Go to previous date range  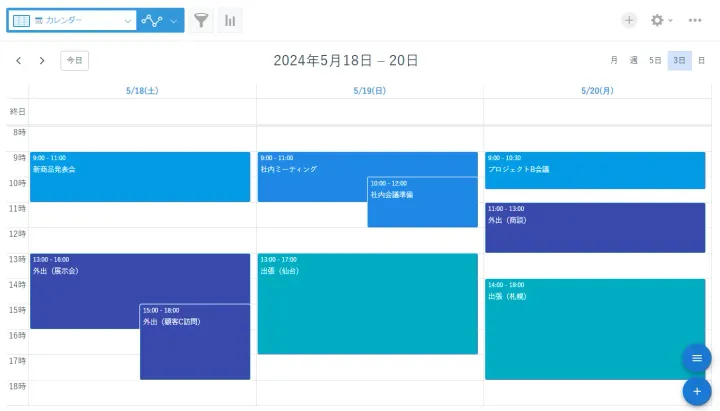click(x=19, y=61)
